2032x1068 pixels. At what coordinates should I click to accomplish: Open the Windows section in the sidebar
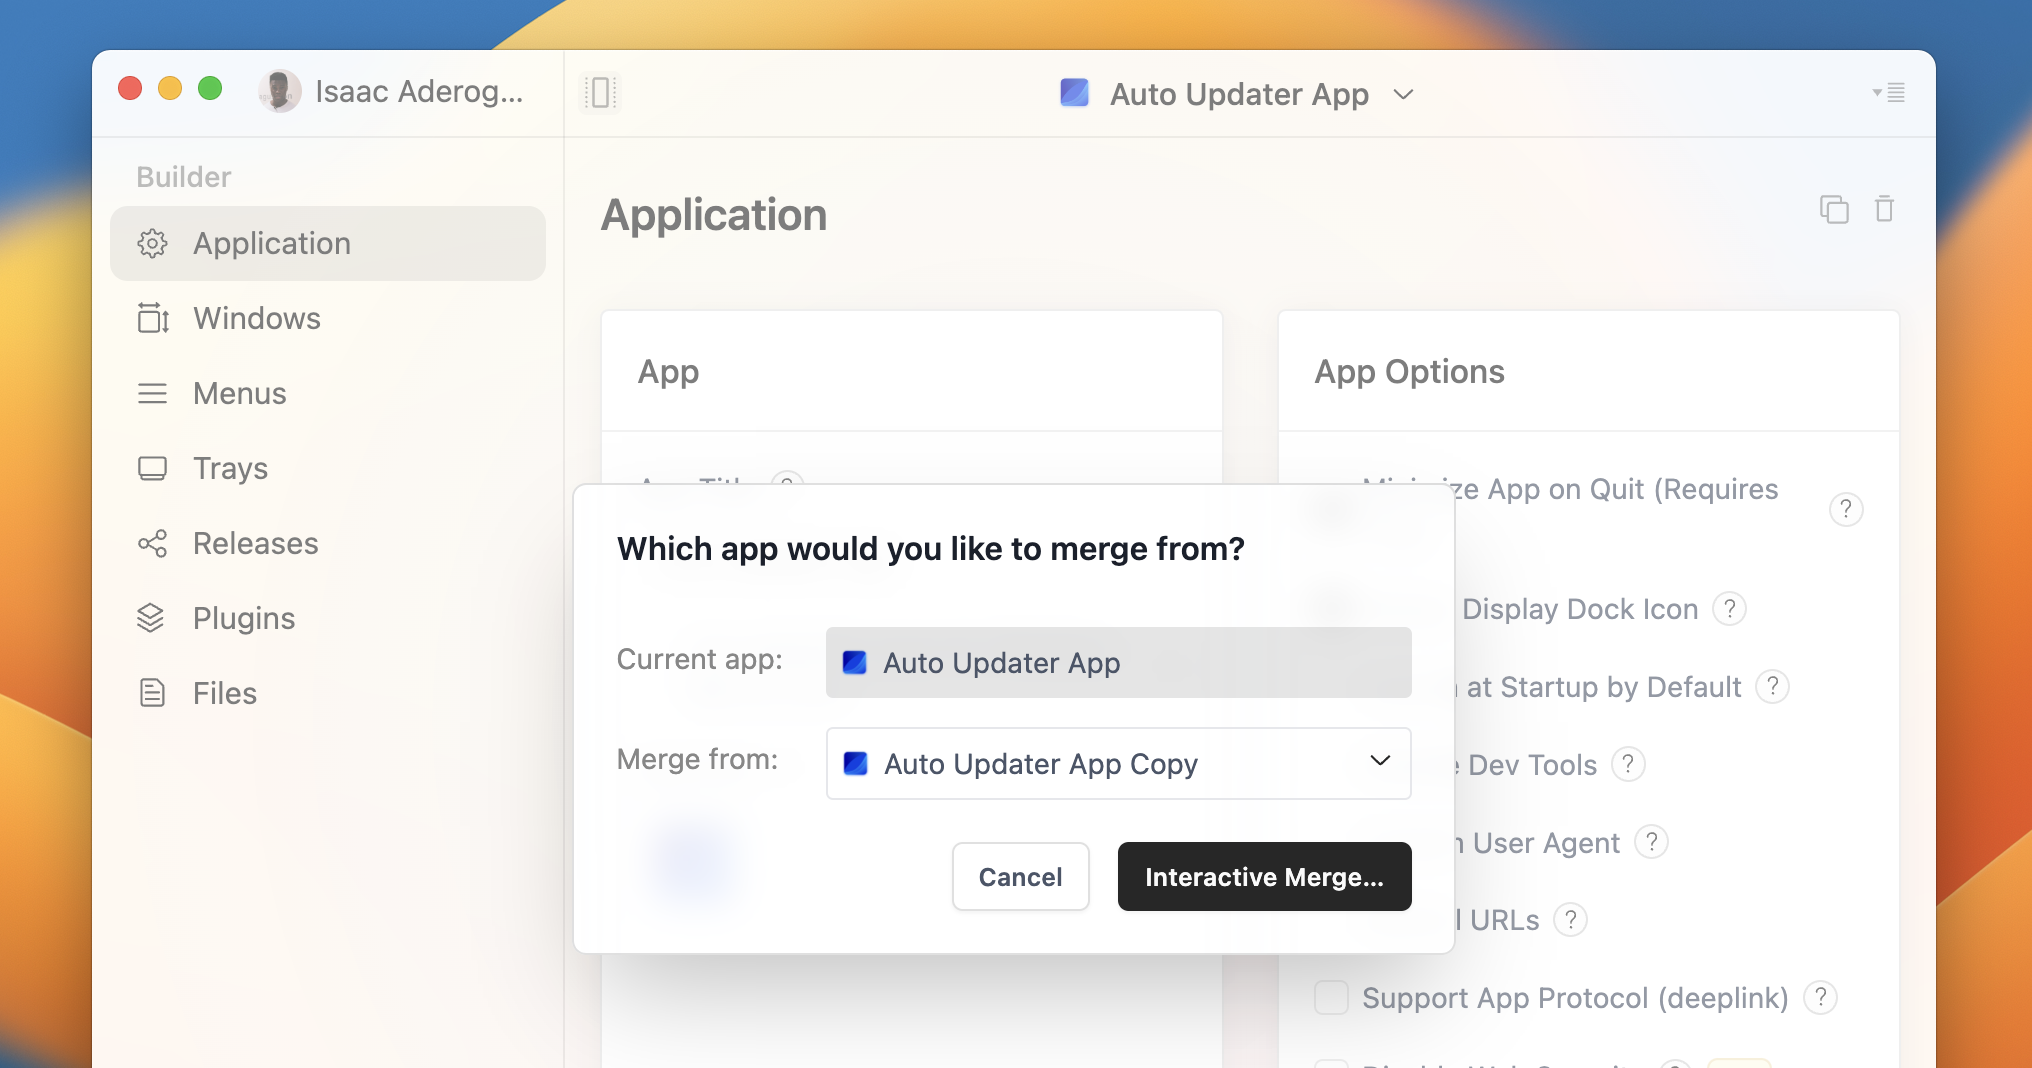point(255,318)
